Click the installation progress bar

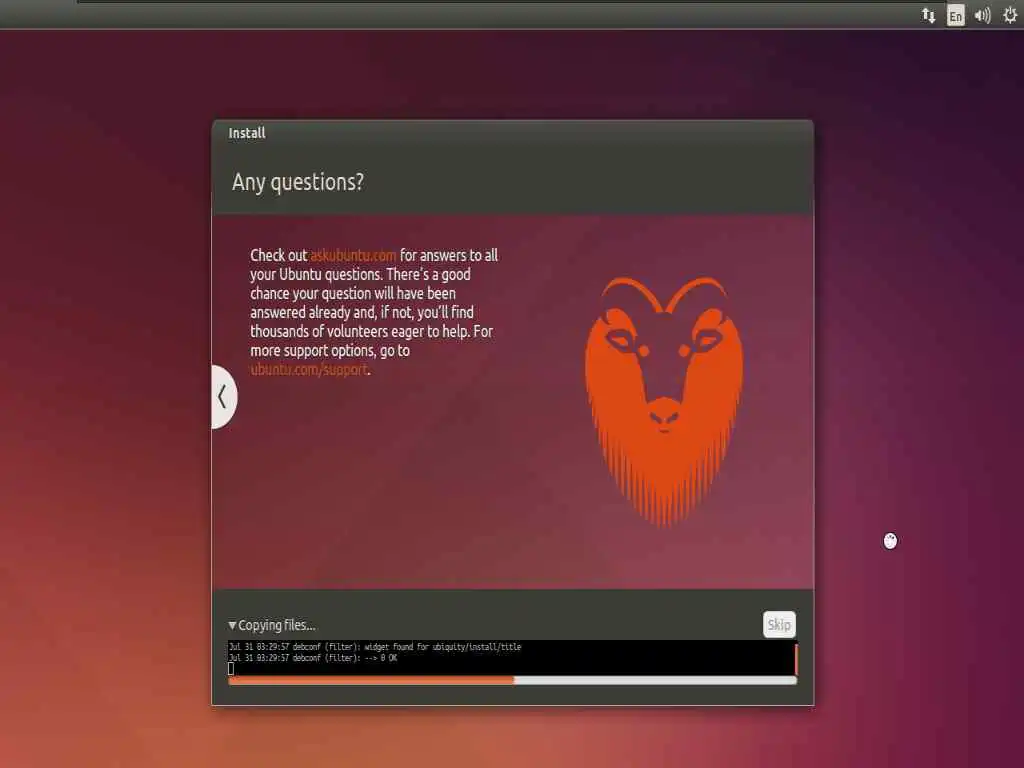click(x=513, y=680)
